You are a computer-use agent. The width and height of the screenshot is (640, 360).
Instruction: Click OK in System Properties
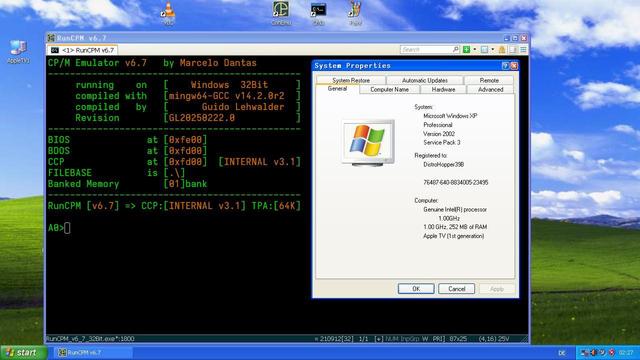[x=416, y=289]
